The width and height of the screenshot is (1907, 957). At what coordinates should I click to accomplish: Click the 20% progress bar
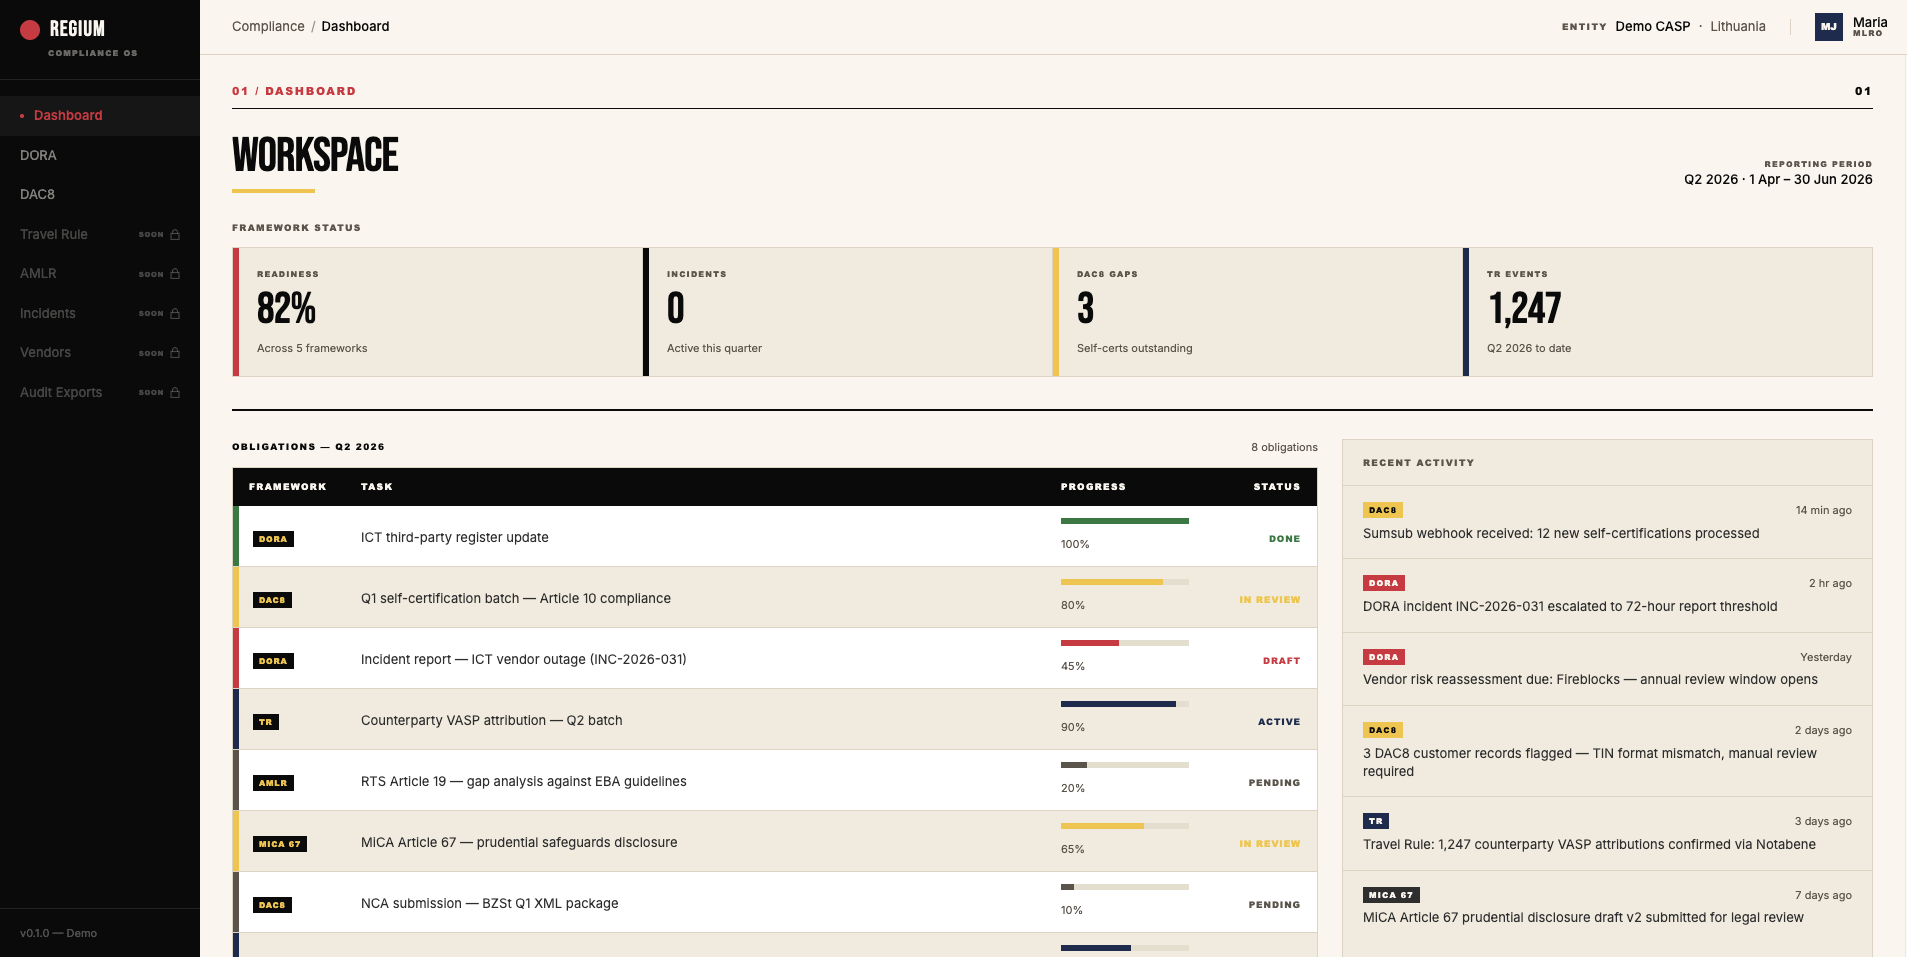pyautogui.click(x=1125, y=765)
